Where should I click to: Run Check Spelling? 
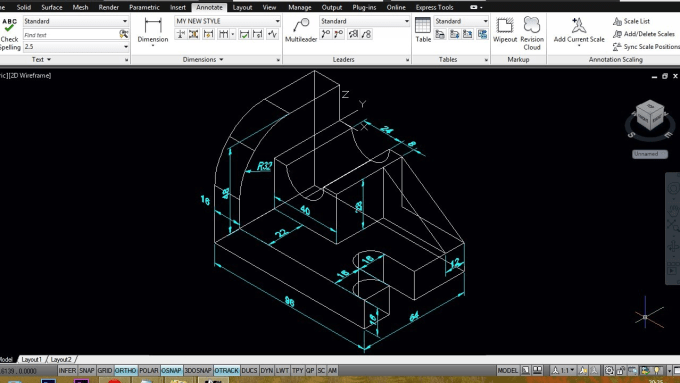point(9,25)
